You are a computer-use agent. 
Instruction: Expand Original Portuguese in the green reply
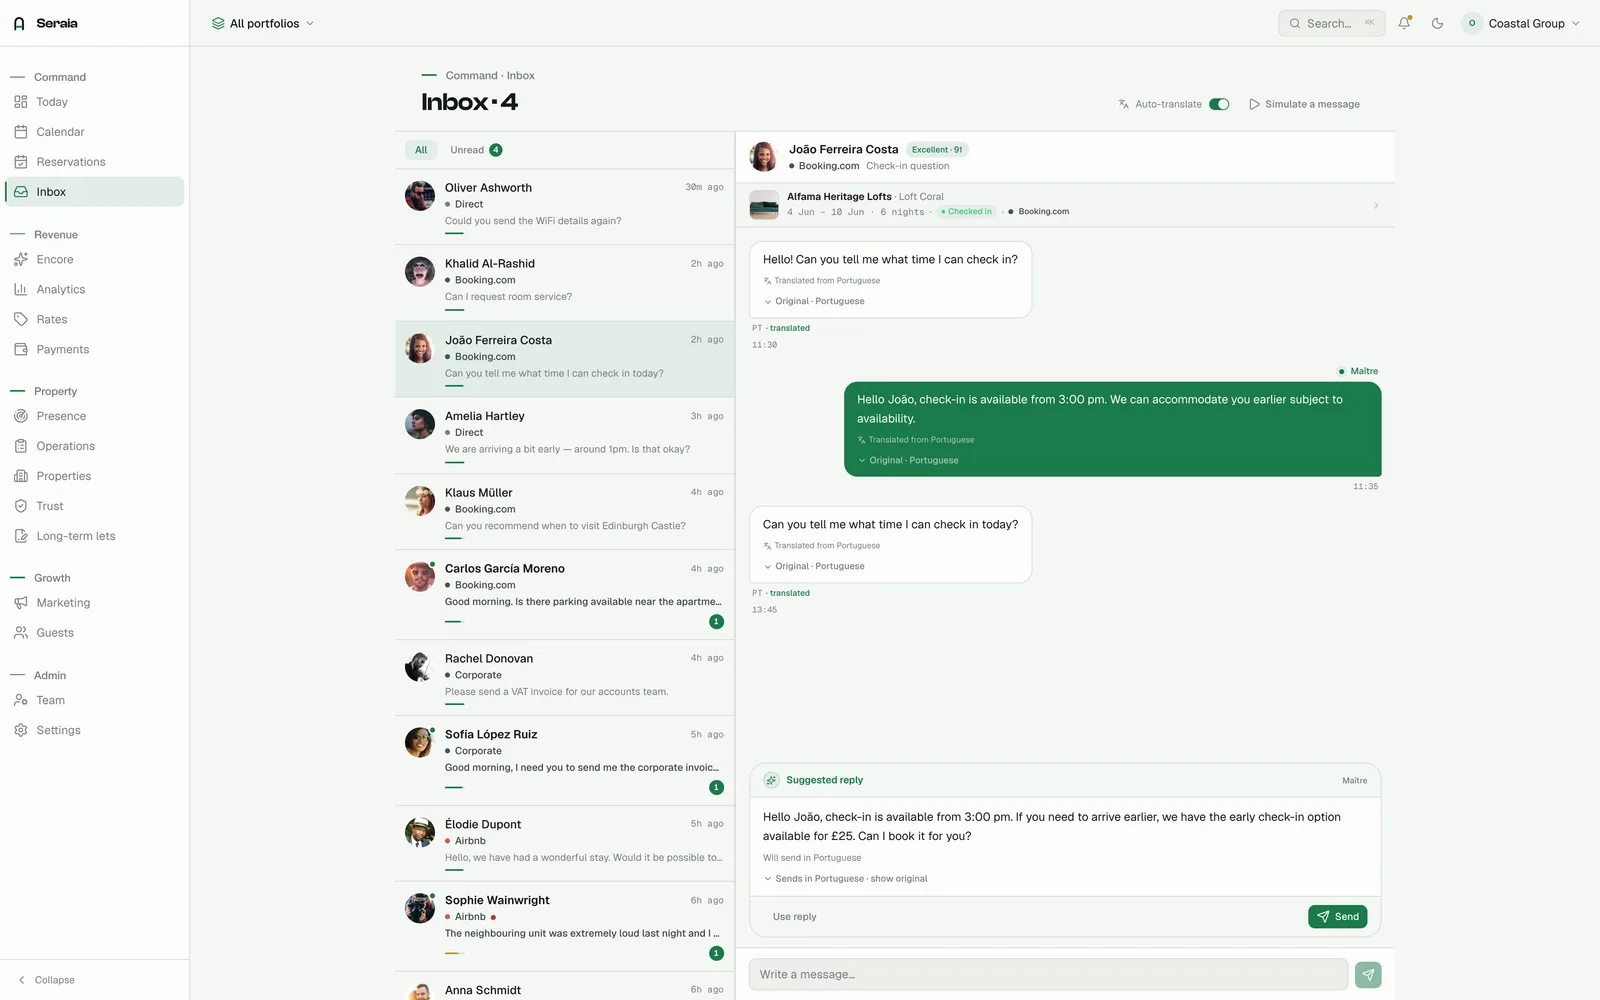point(908,460)
